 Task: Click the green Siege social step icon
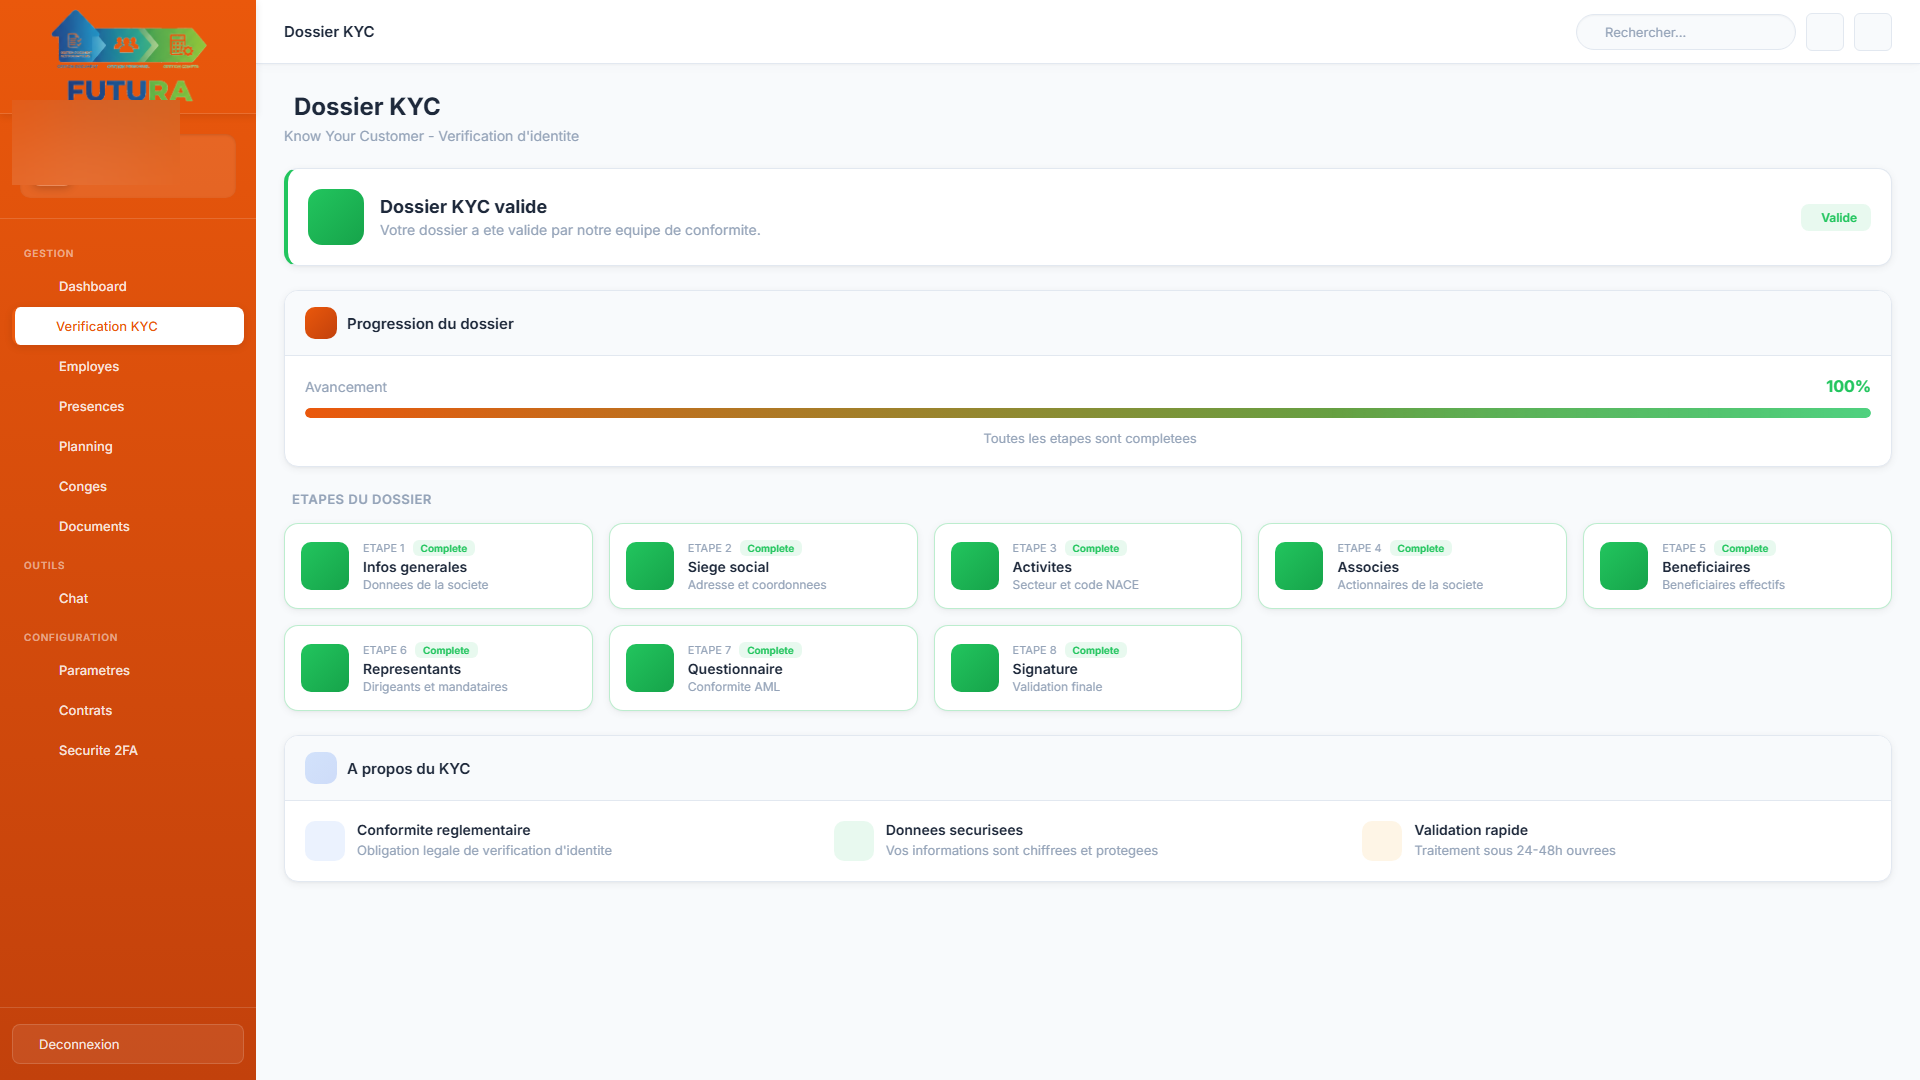650,566
